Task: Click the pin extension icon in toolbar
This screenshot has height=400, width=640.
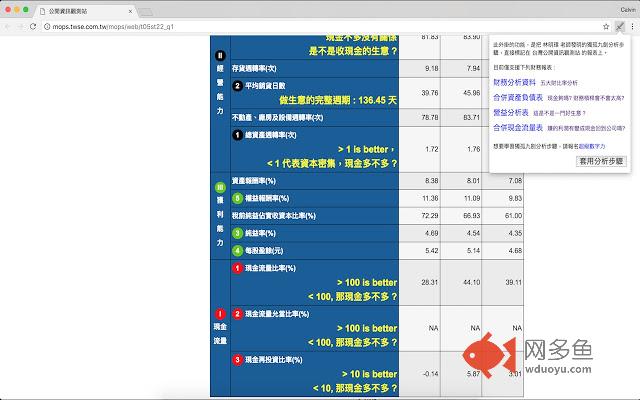Action: click(620, 26)
